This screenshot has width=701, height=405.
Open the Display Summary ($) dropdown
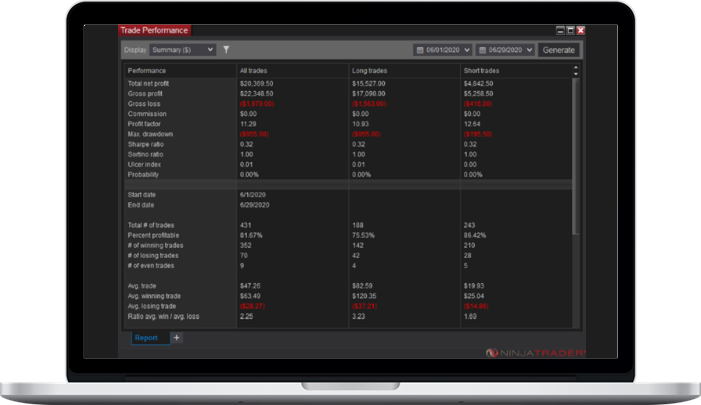182,49
